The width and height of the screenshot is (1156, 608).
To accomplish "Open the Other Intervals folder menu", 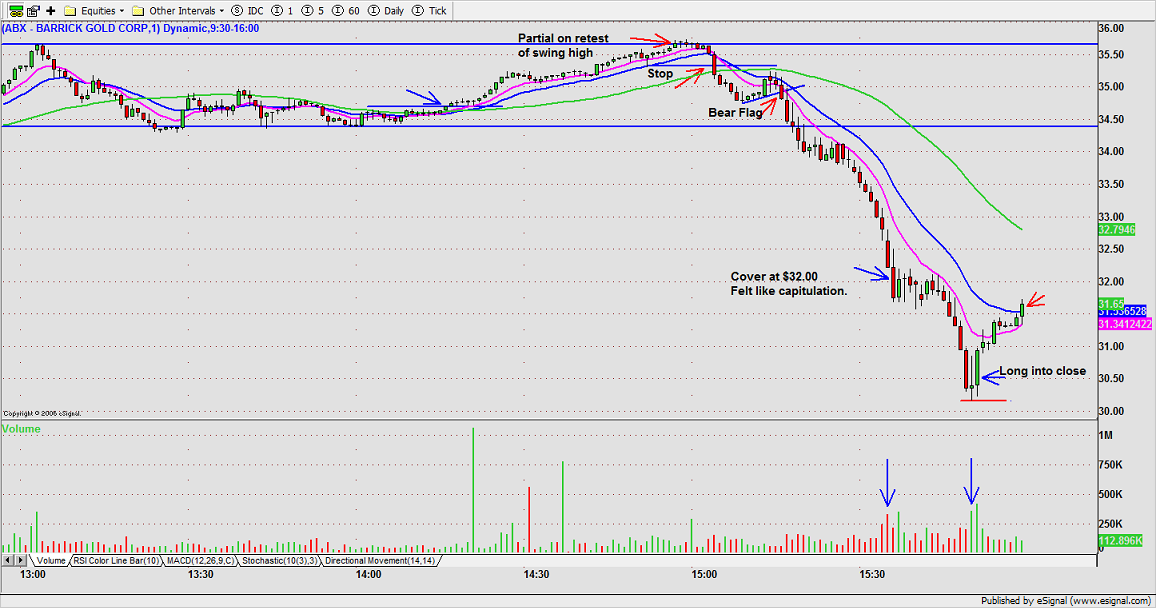I will click(178, 10).
